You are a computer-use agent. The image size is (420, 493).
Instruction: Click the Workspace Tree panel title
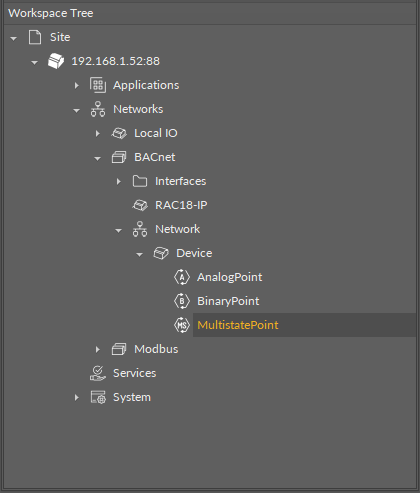[x=51, y=13]
